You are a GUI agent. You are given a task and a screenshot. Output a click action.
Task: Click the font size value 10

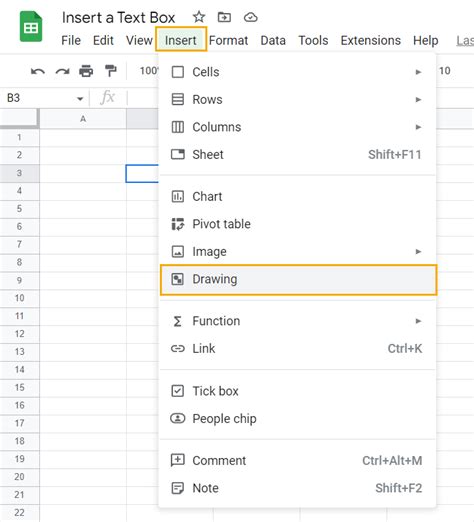point(445,71)
